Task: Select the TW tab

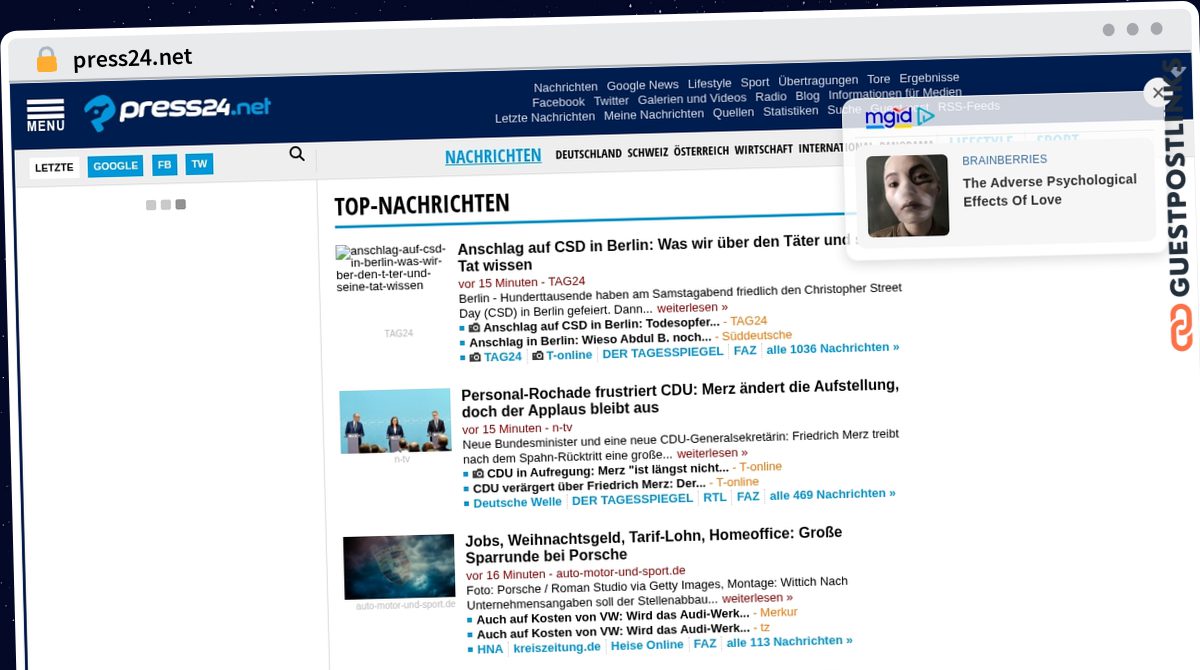Action: [x=199, y=164]
